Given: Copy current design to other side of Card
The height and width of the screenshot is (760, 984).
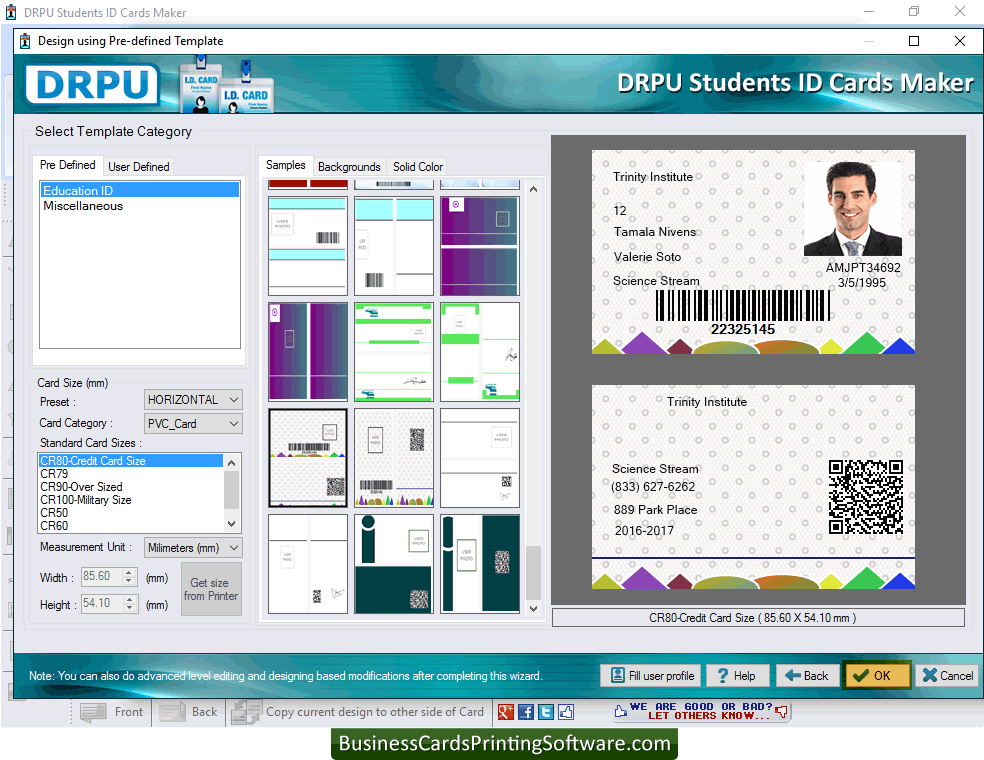Looking at the screenshot, I should click(358, 712).
